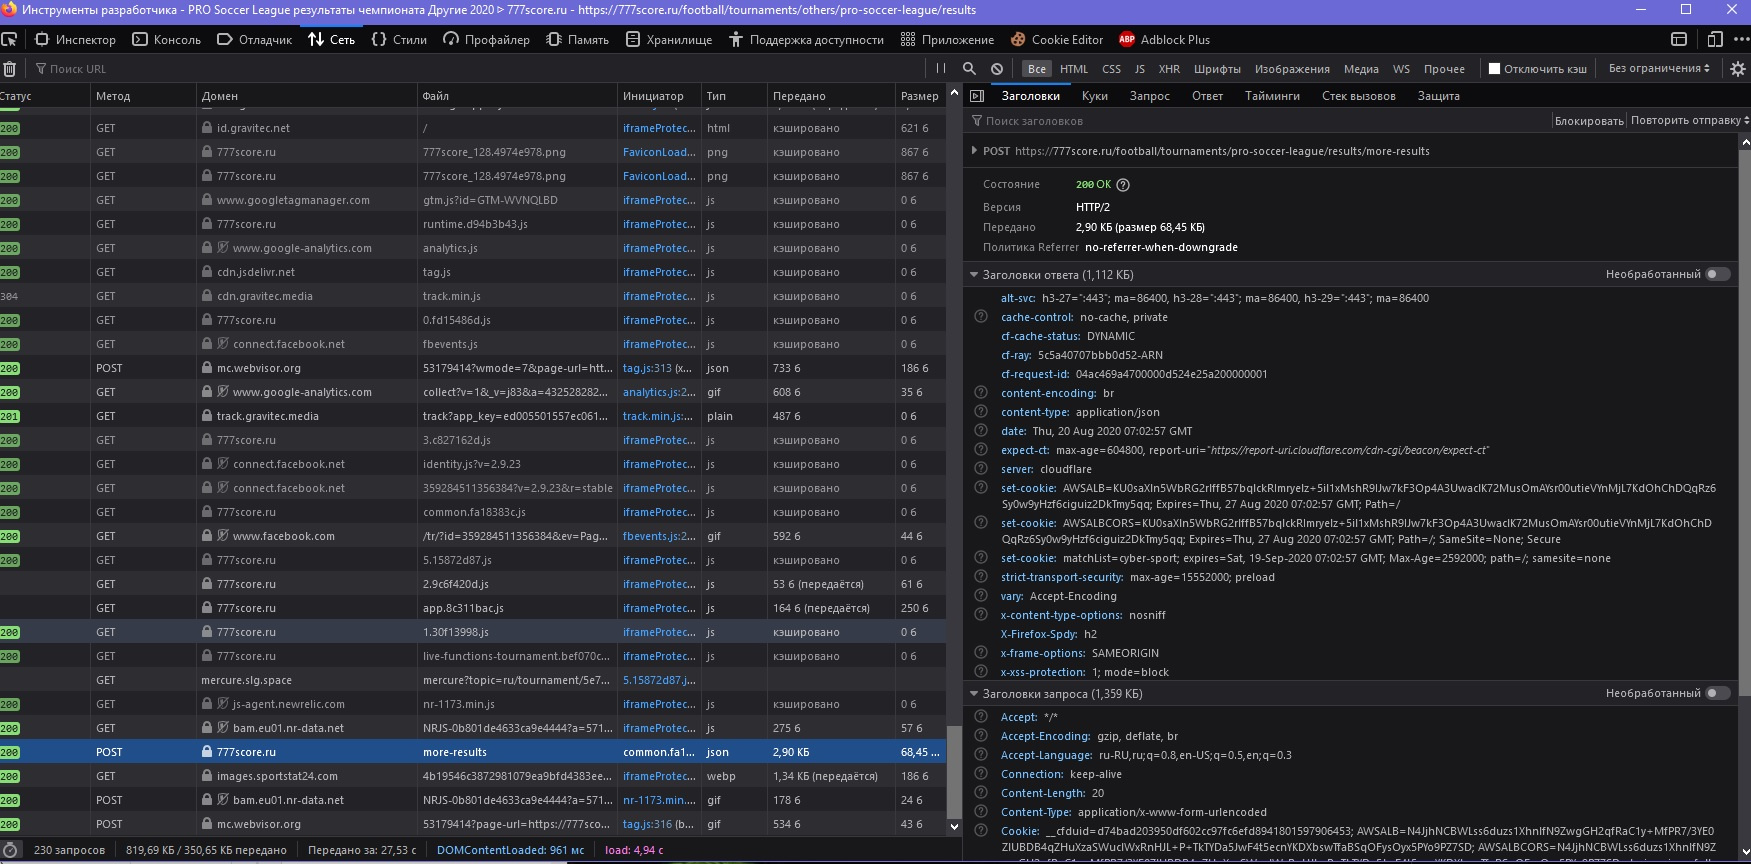Sort requests by the Домен column
The image size is (1751, 864).
[306, 96]
